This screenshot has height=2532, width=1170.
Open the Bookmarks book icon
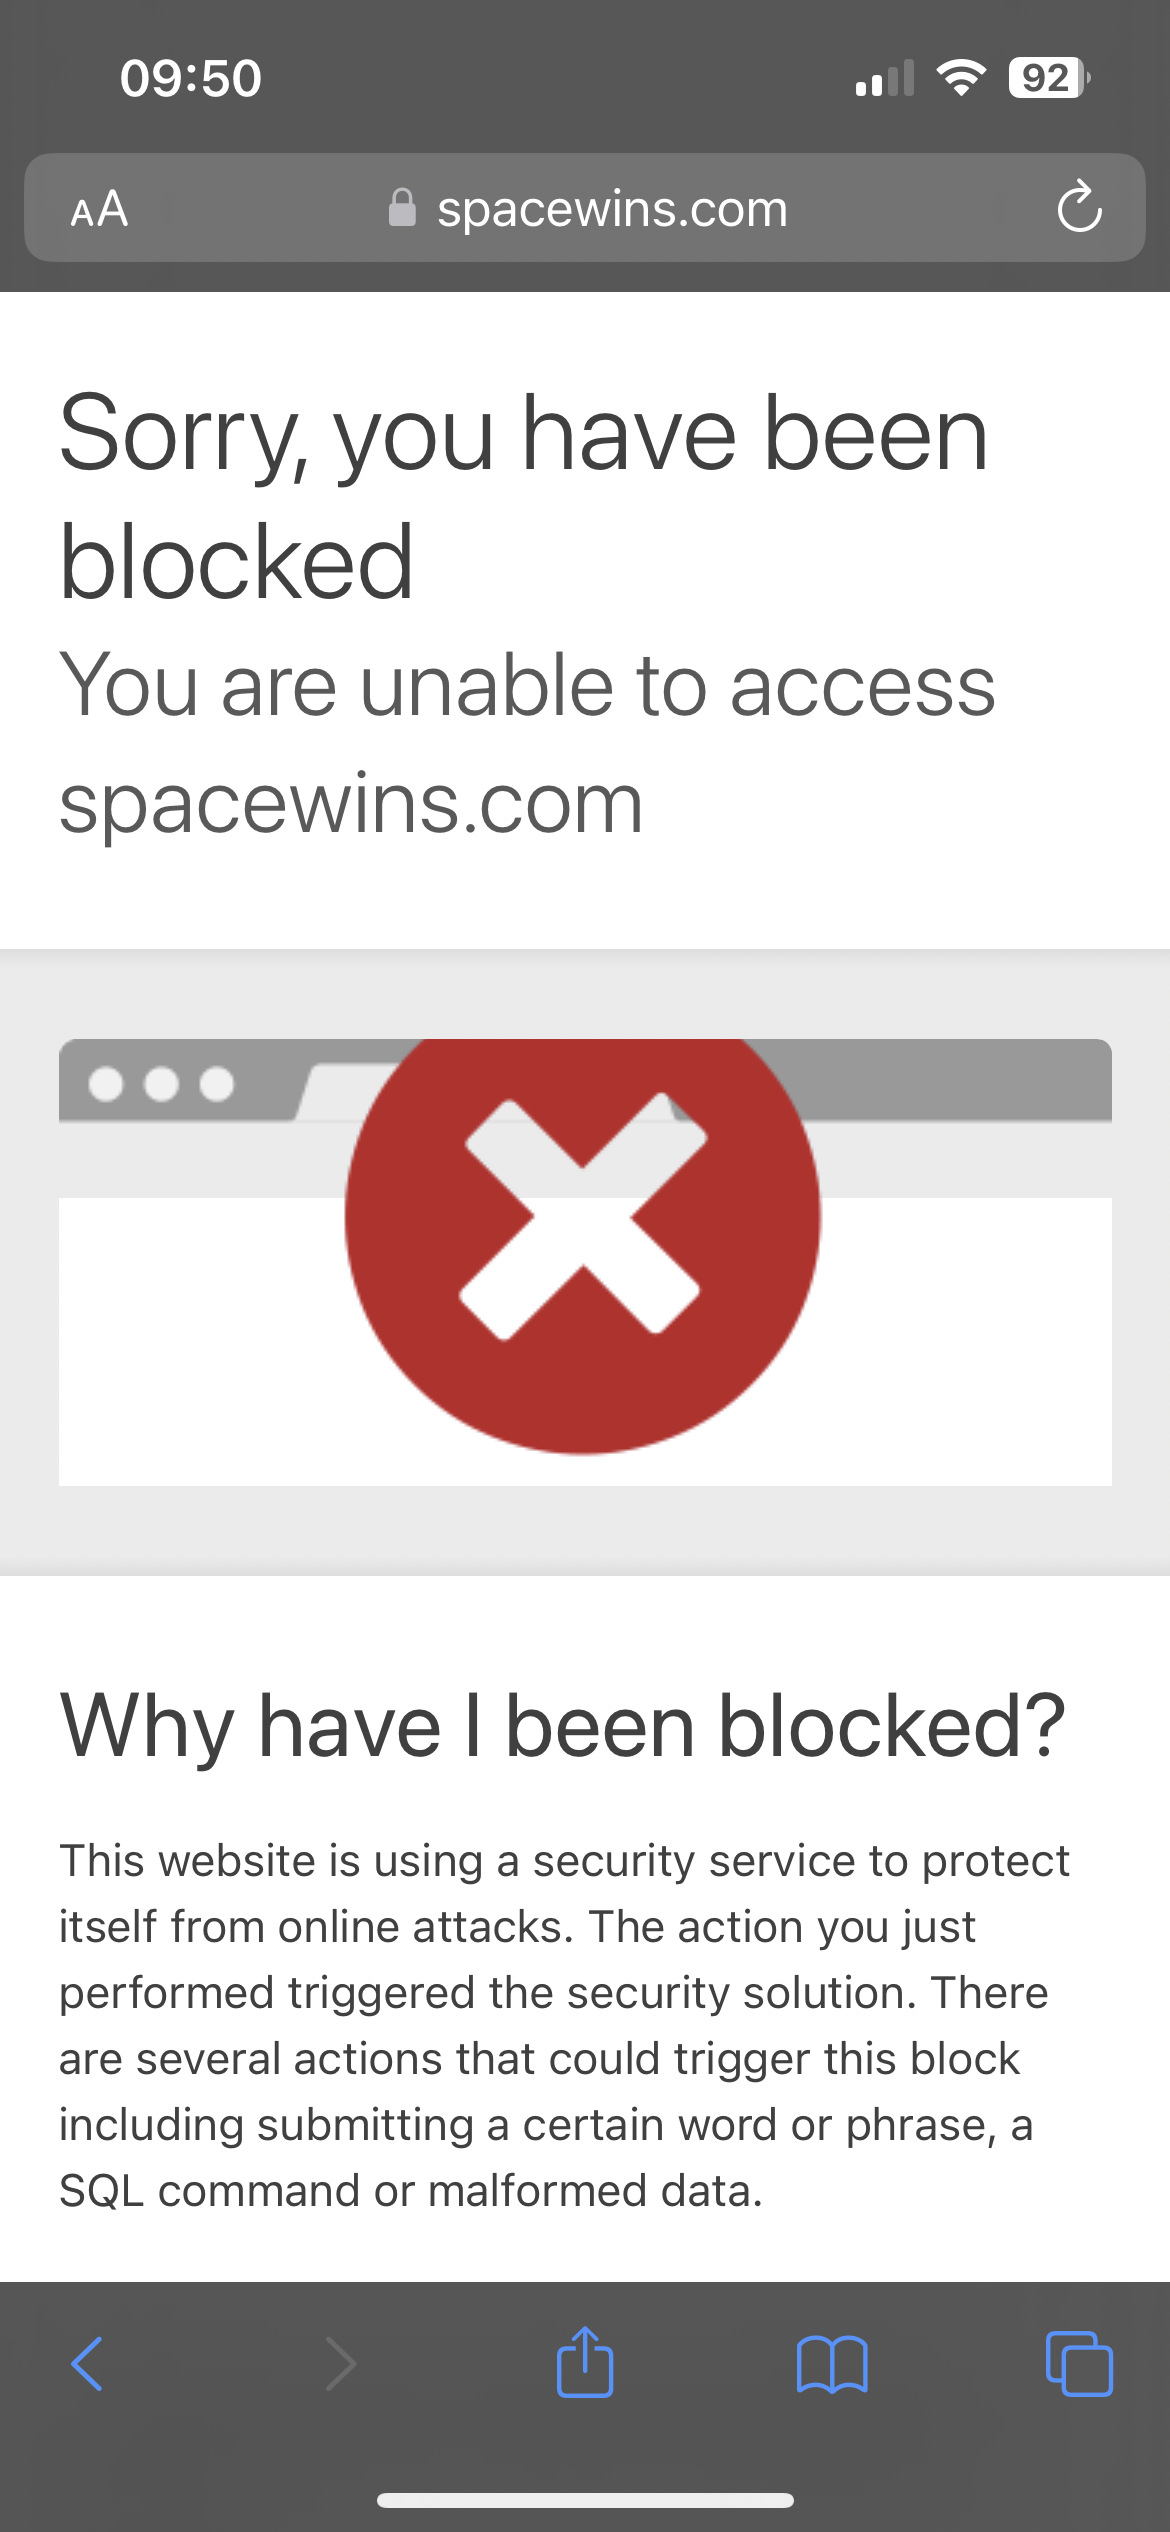(832, 2364)
